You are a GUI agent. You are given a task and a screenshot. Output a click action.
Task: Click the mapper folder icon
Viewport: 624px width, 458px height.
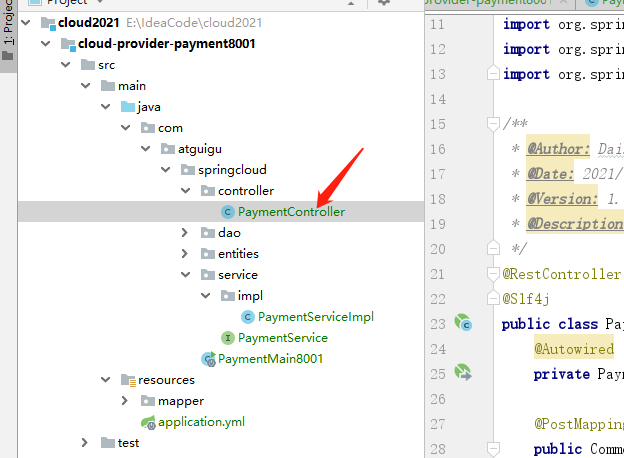[148, 401]
